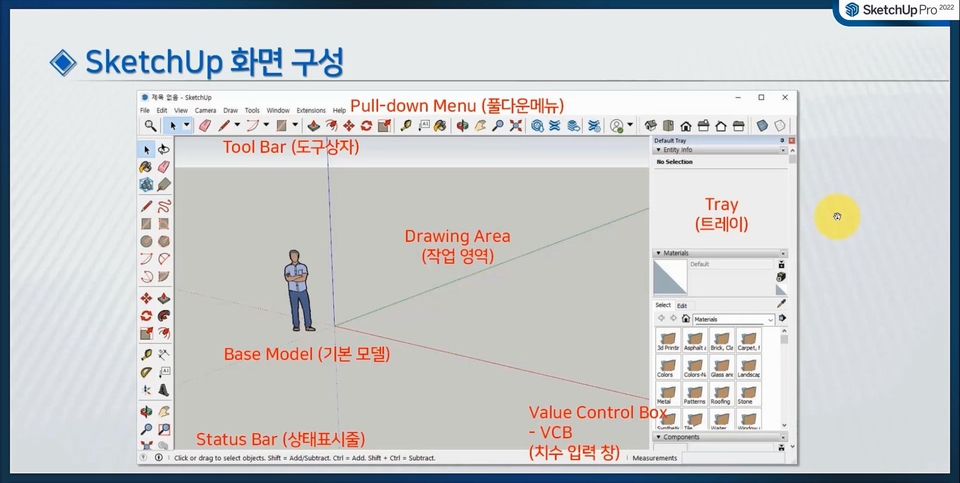The width and height of the screenshot is (960, 483).
Task: Collapse the Materials panel header
Action: (721, 253)
